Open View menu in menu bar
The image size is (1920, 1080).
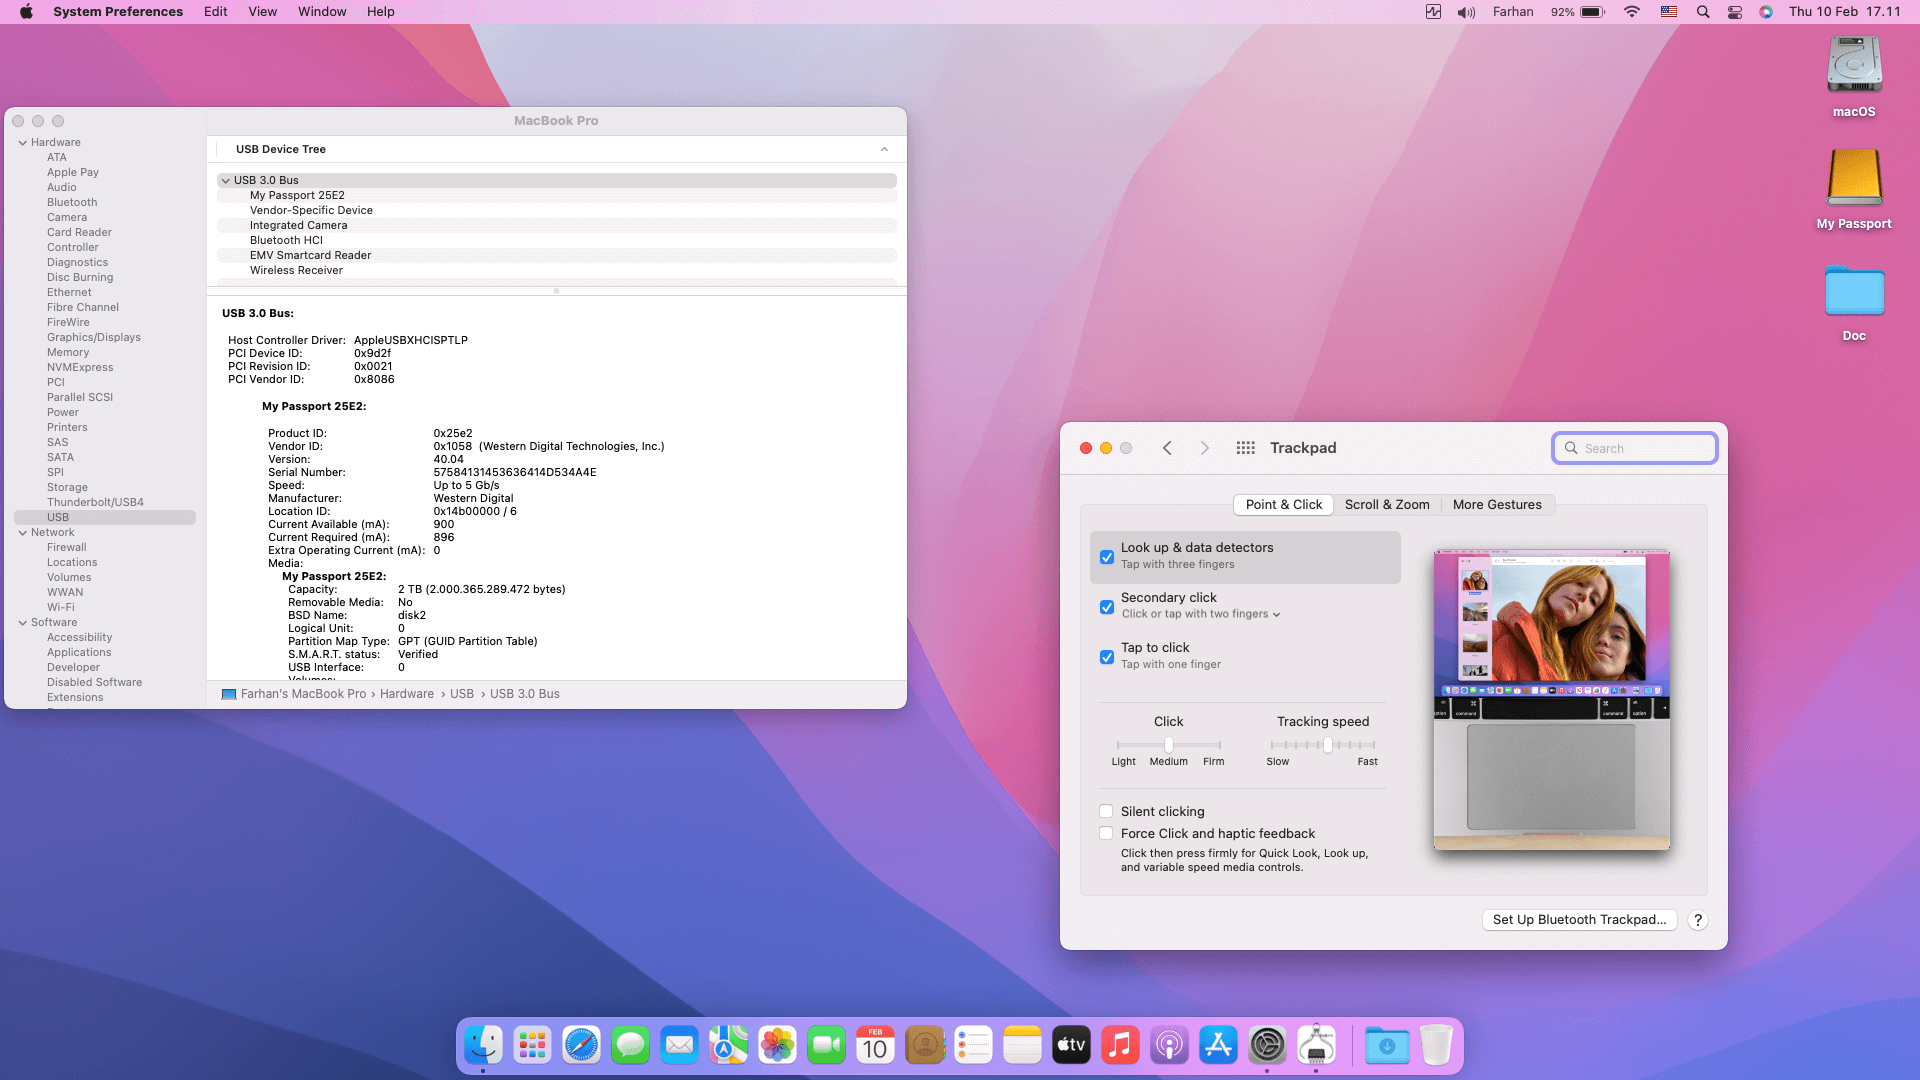(x=262, y=12)
